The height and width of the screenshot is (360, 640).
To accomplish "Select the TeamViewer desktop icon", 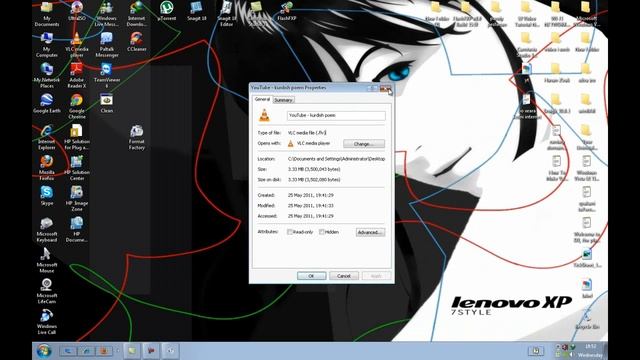I will coord(107,76).
